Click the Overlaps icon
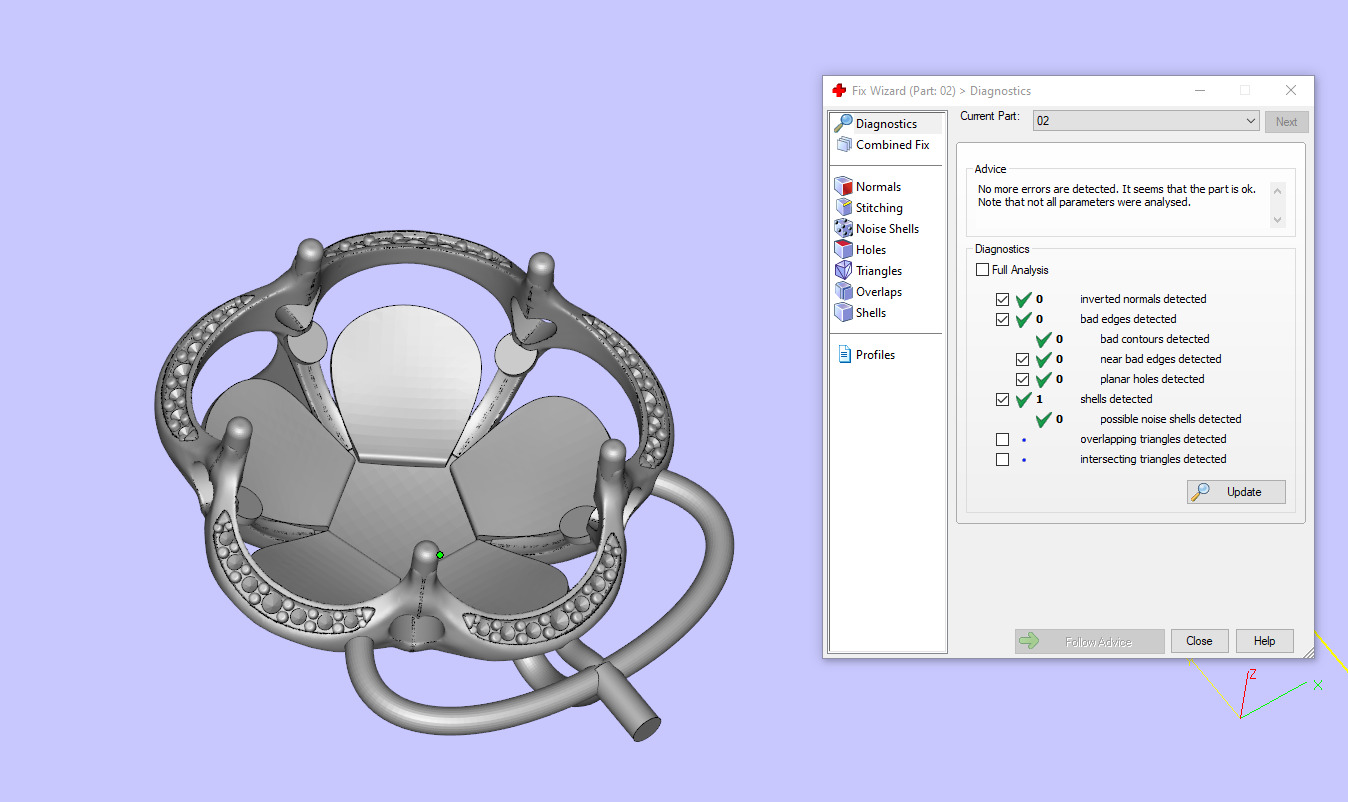The image size is (1348, 802). click(843, 291)
